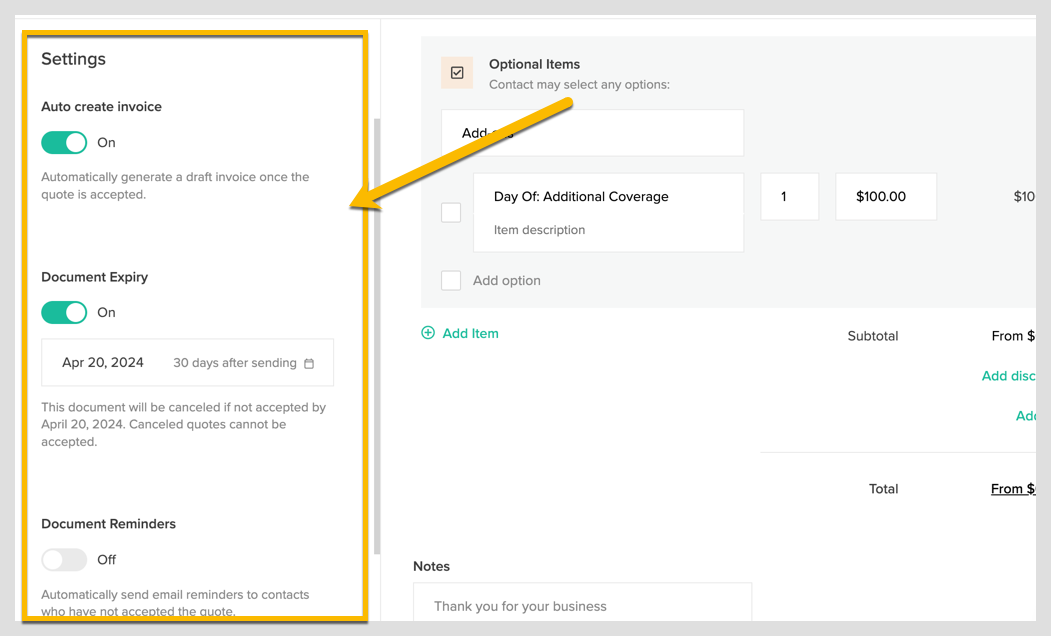Image resolution: width=1051 pixels, height=636 pixels.
Task: Click the calendar icon in expiry date field
Action: coord(309,364)
